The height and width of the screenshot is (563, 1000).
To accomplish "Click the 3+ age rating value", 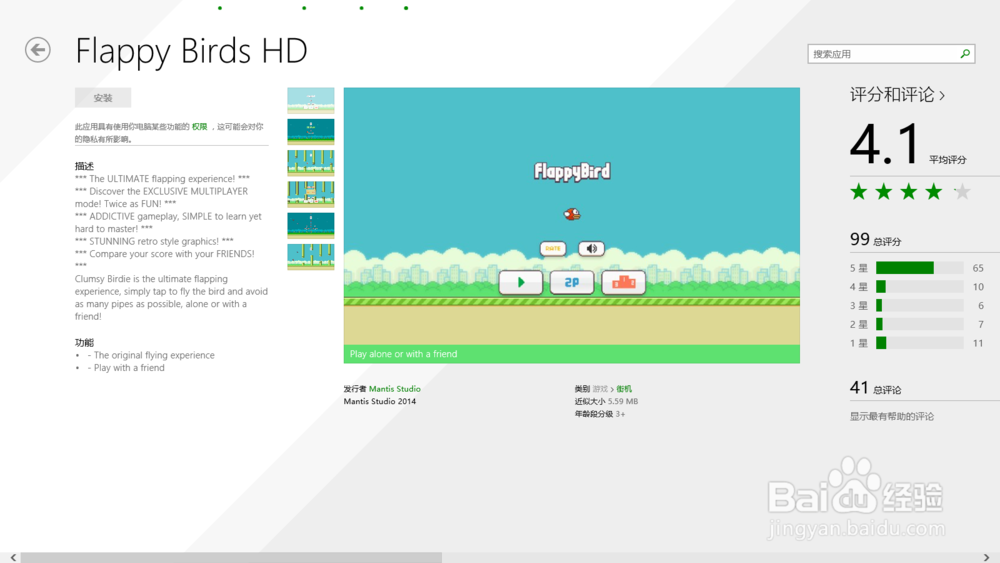I will click(621, 414).
